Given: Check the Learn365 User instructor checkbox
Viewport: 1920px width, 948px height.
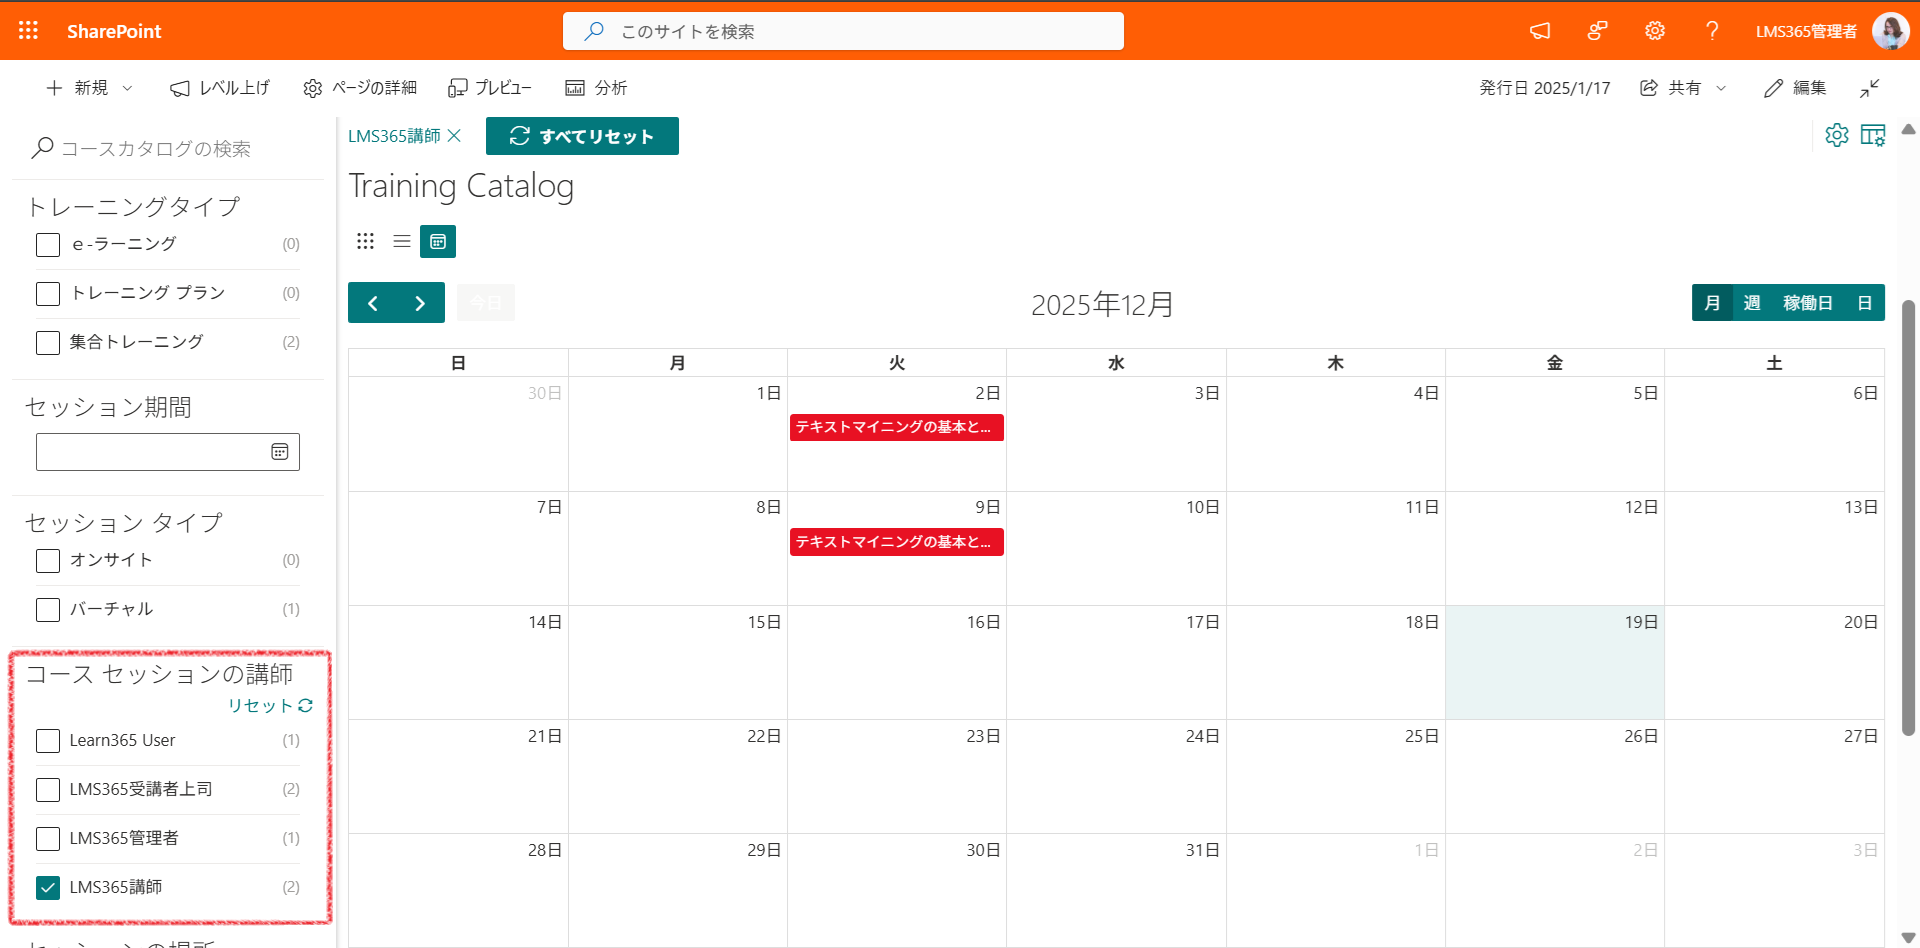Looking at the screenshot, I should coord(48,741).
